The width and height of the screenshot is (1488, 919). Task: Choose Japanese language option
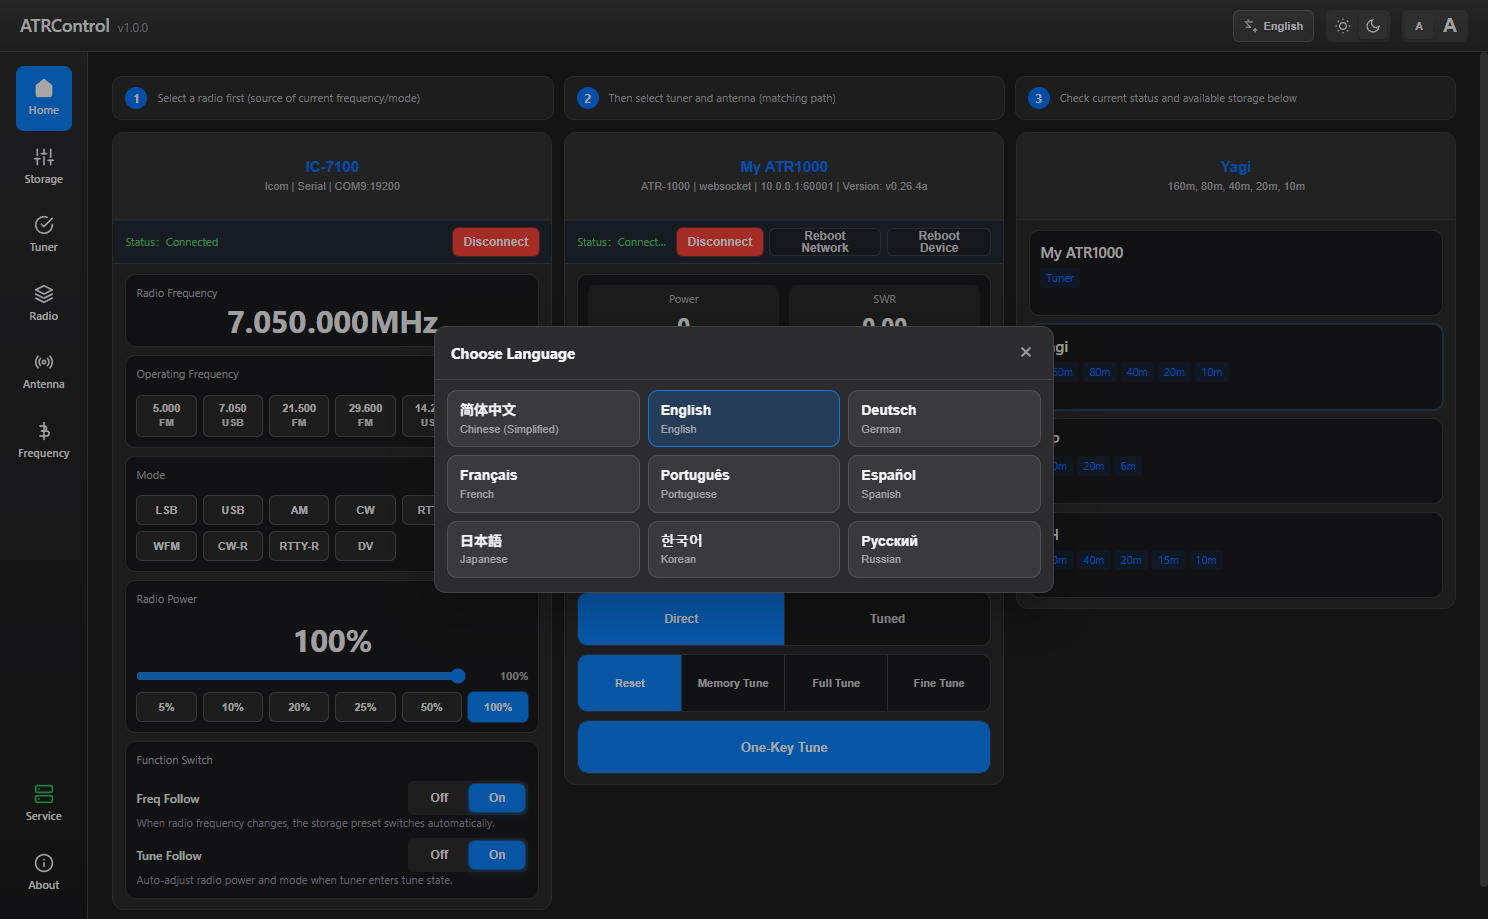[x=543, y=549]
